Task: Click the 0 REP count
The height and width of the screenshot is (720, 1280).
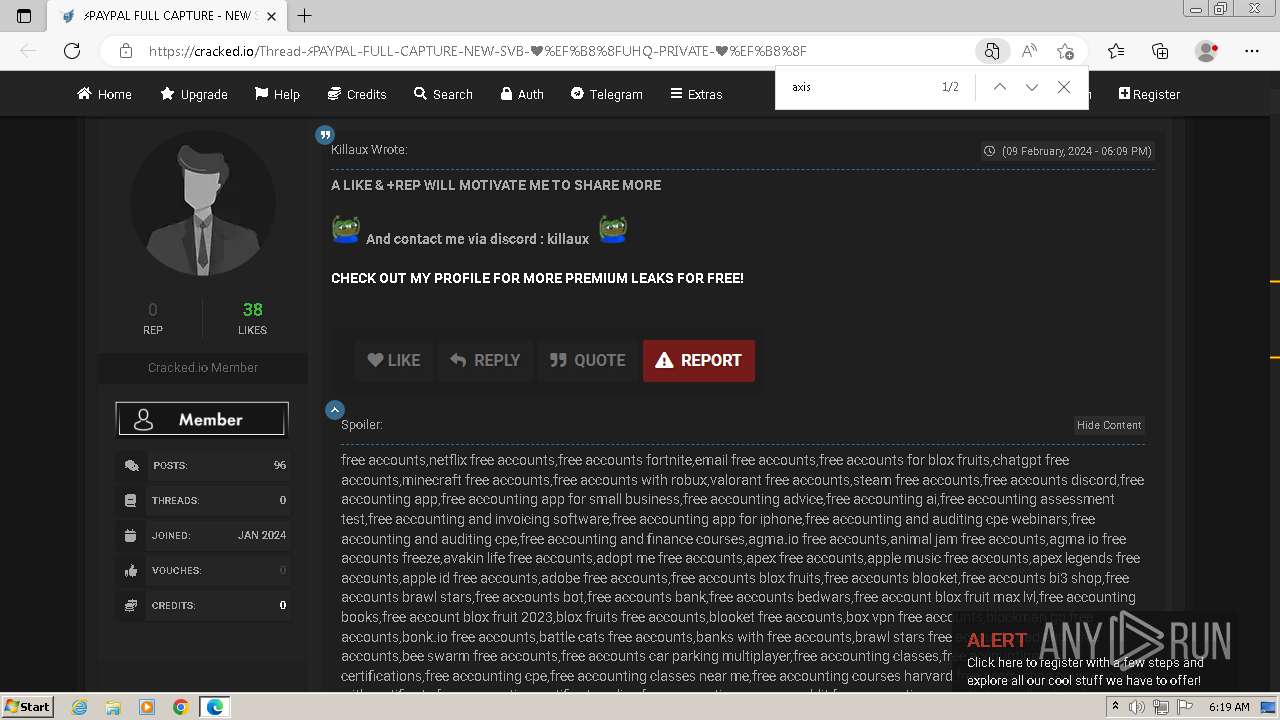Action: pyautogui.click(x=153, y=318)
